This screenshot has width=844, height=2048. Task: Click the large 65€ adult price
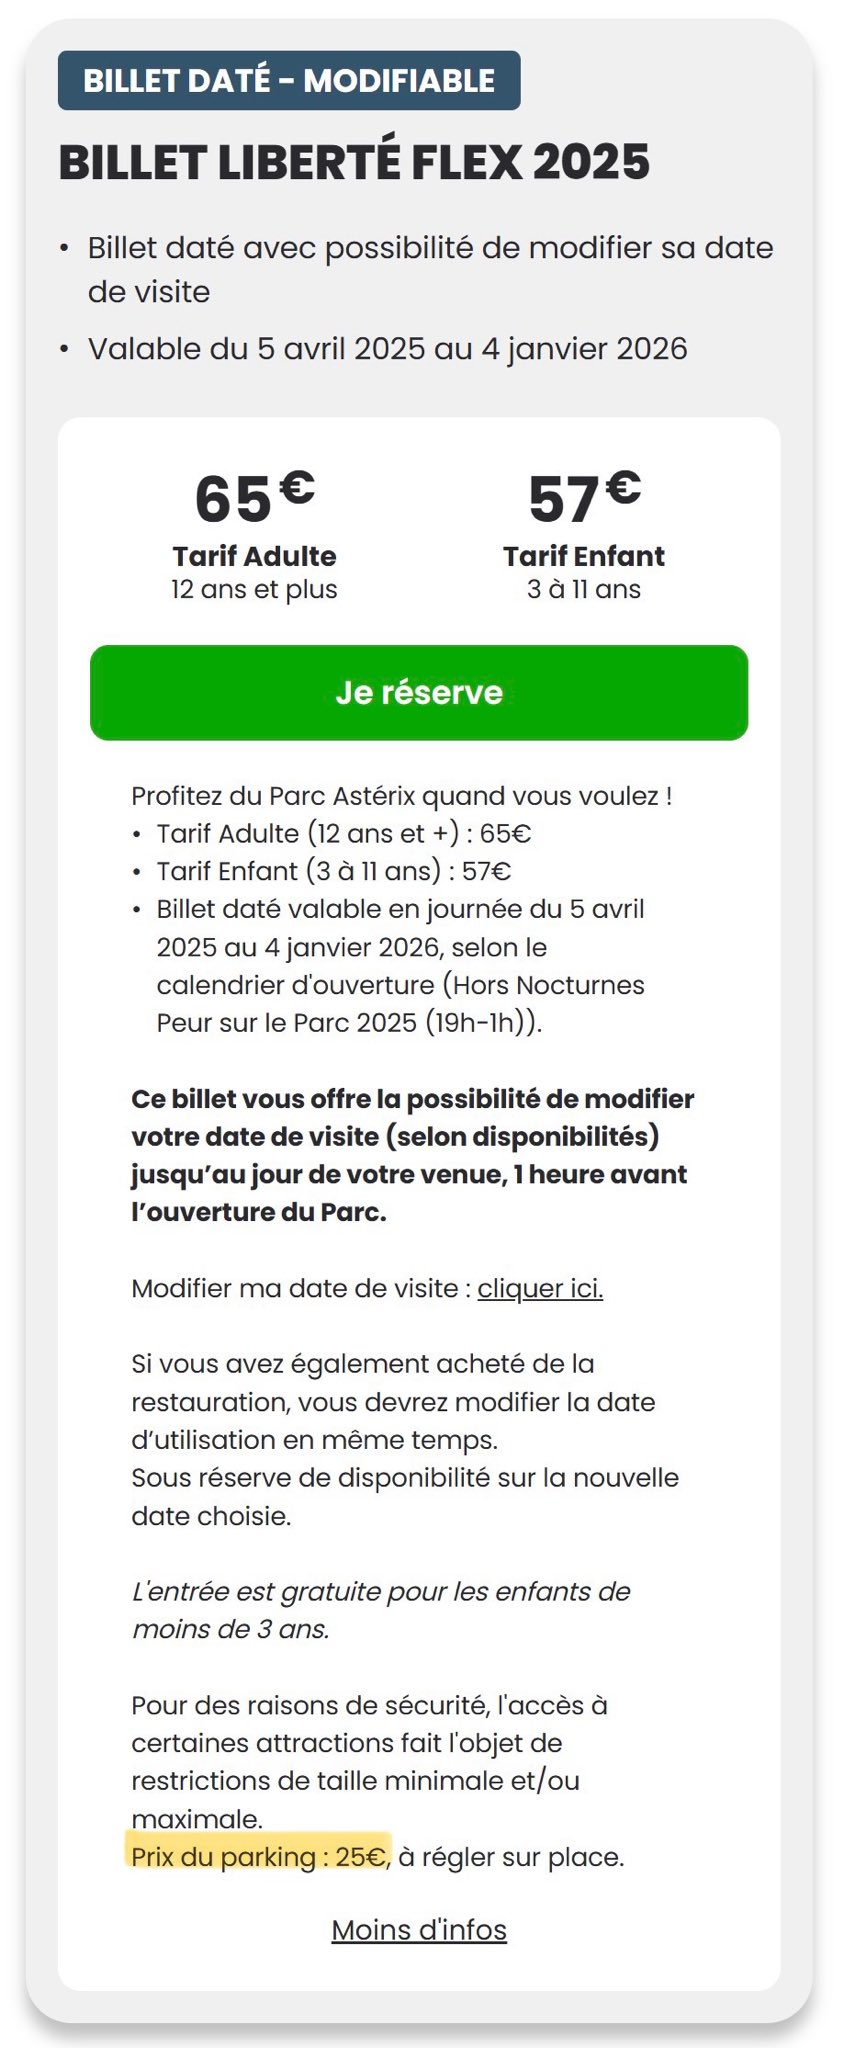254,497
